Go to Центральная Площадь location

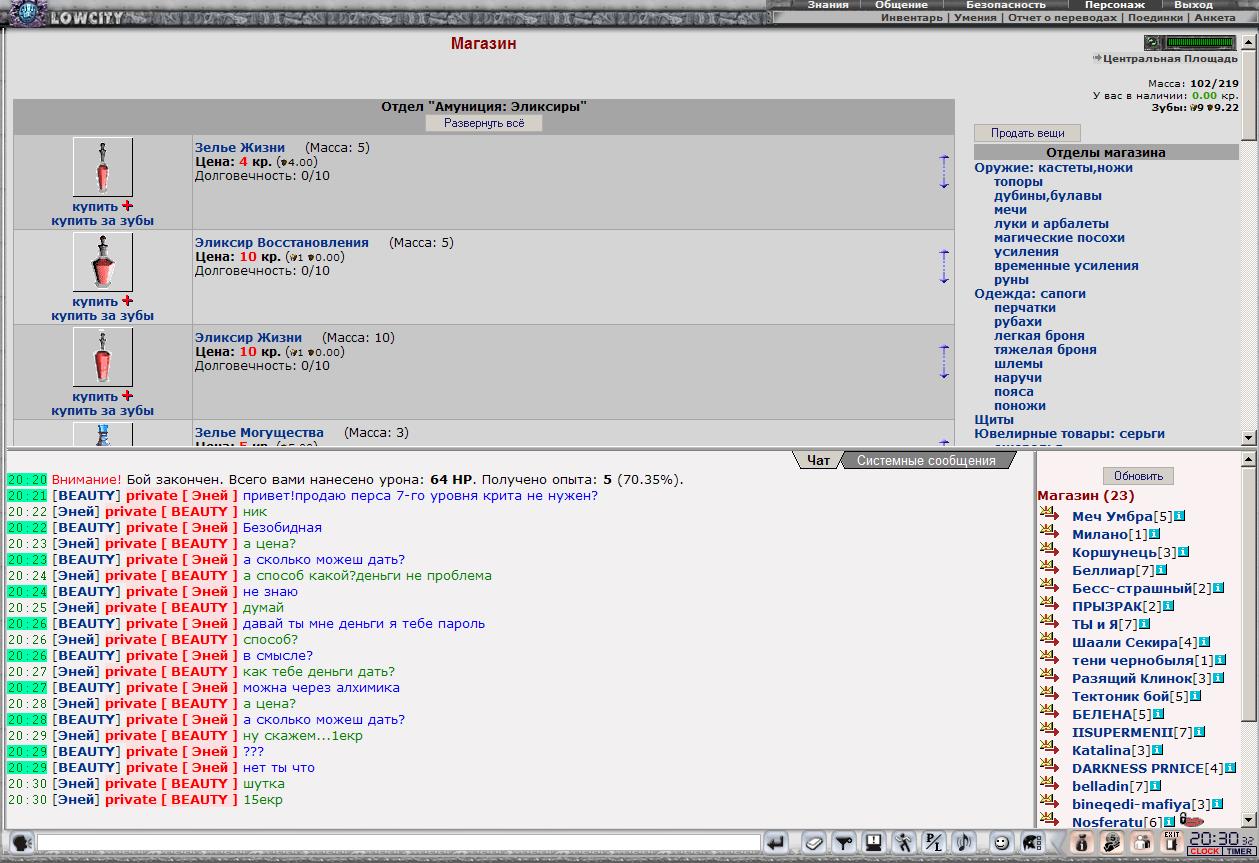[1171, 59]
